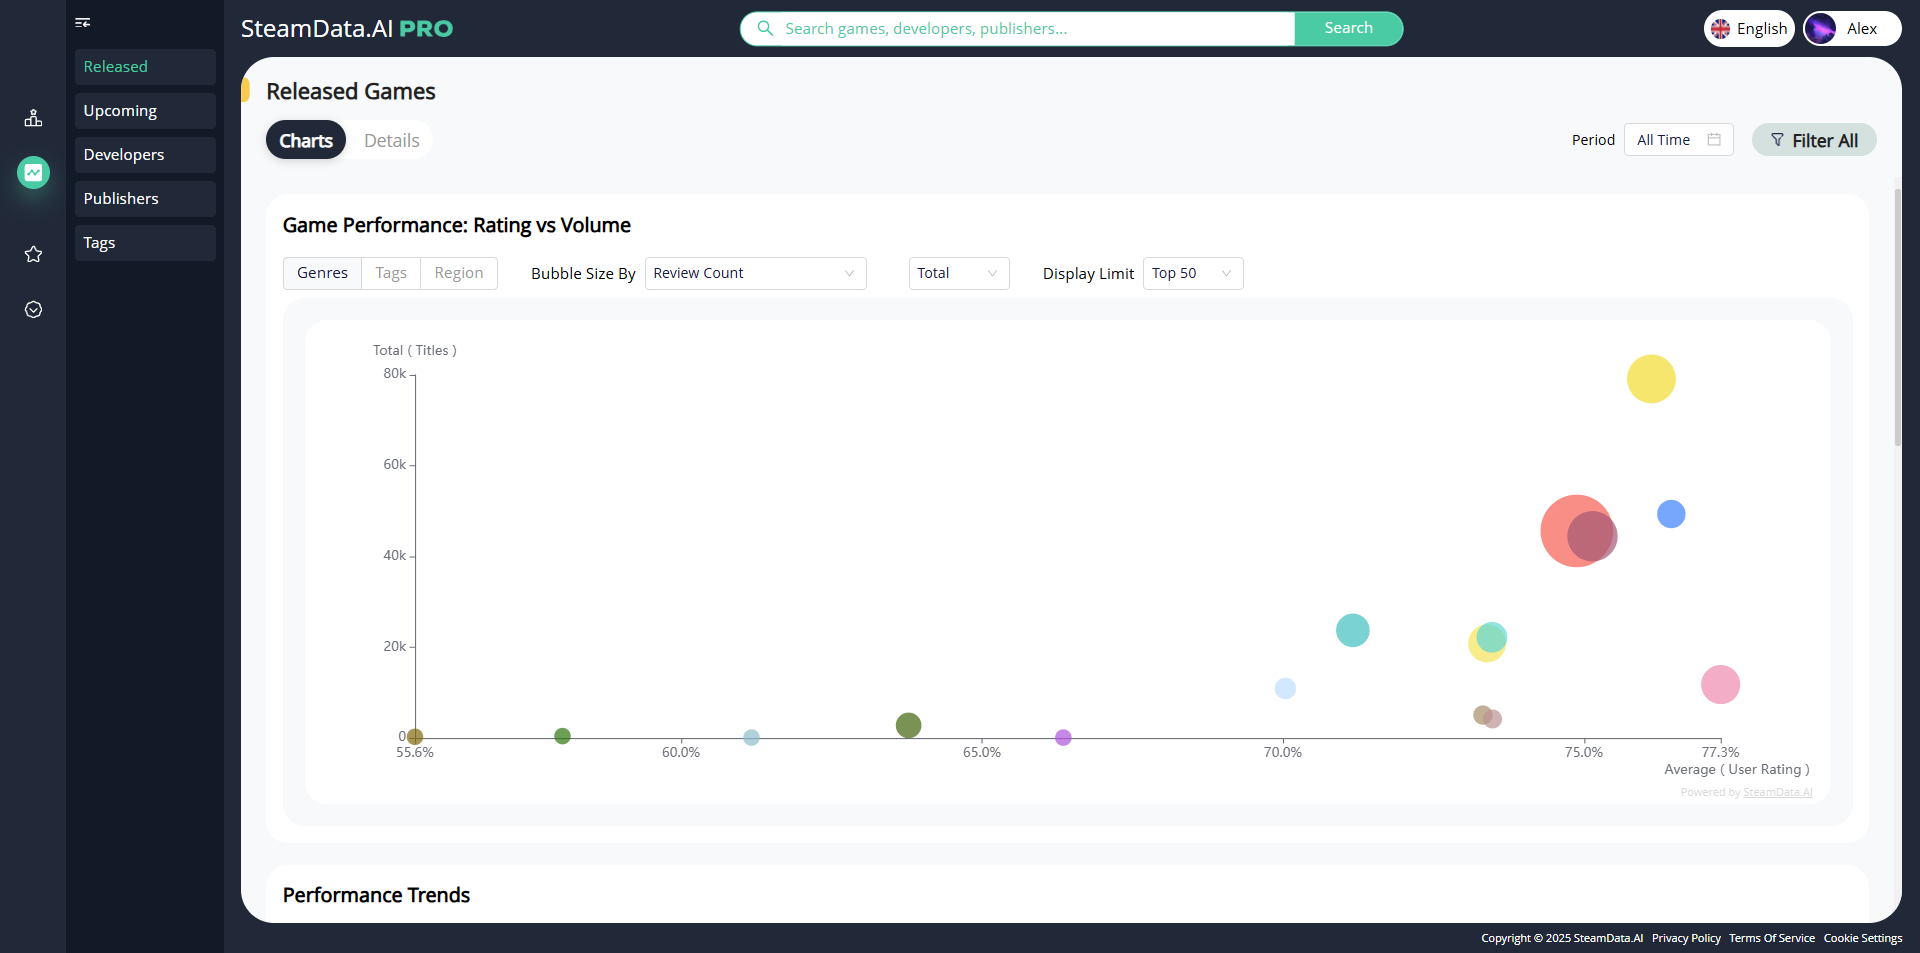
Task: Collapse the left sidebar panel
Action: 83,22
